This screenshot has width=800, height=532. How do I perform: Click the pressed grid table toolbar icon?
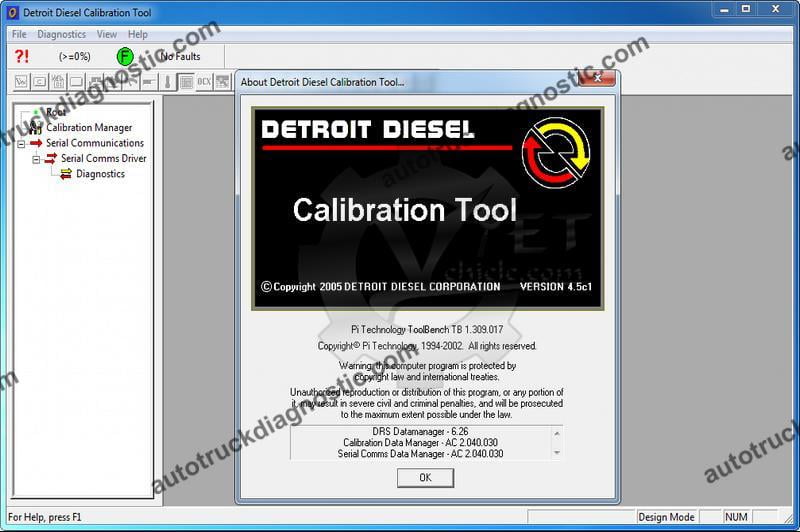click(x=186, y=82)
